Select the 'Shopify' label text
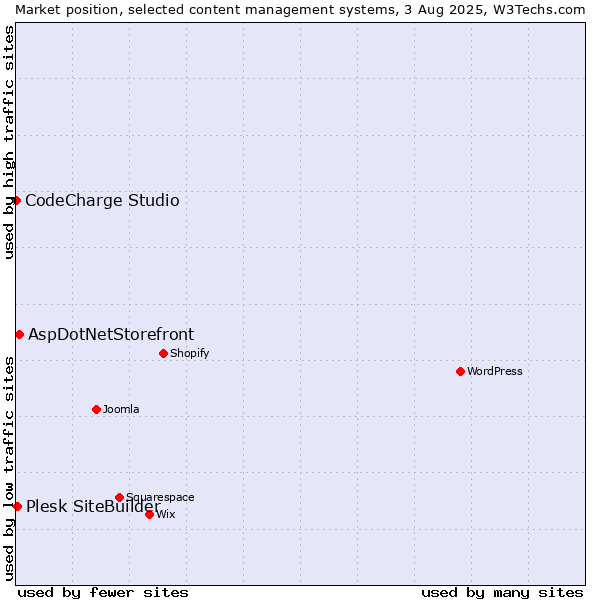Viewport: 600px width, 600px height. click(189, 353)
